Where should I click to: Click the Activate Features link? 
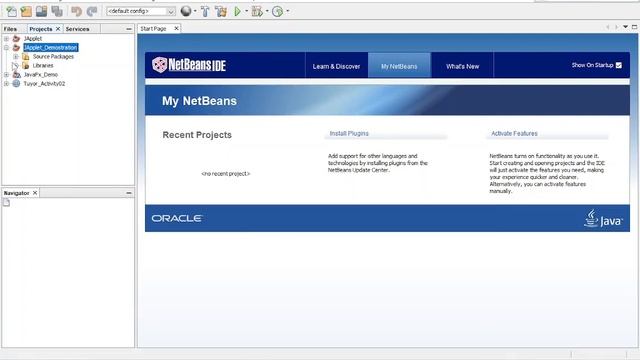pos(514,133)
